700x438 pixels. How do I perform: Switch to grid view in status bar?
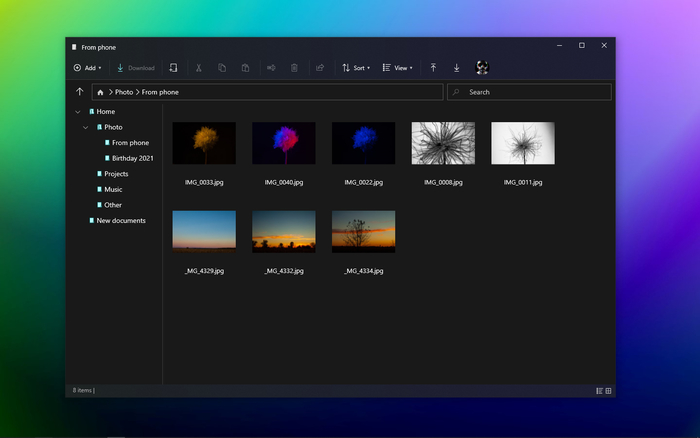pyautogui.click(x=608, y=391)
